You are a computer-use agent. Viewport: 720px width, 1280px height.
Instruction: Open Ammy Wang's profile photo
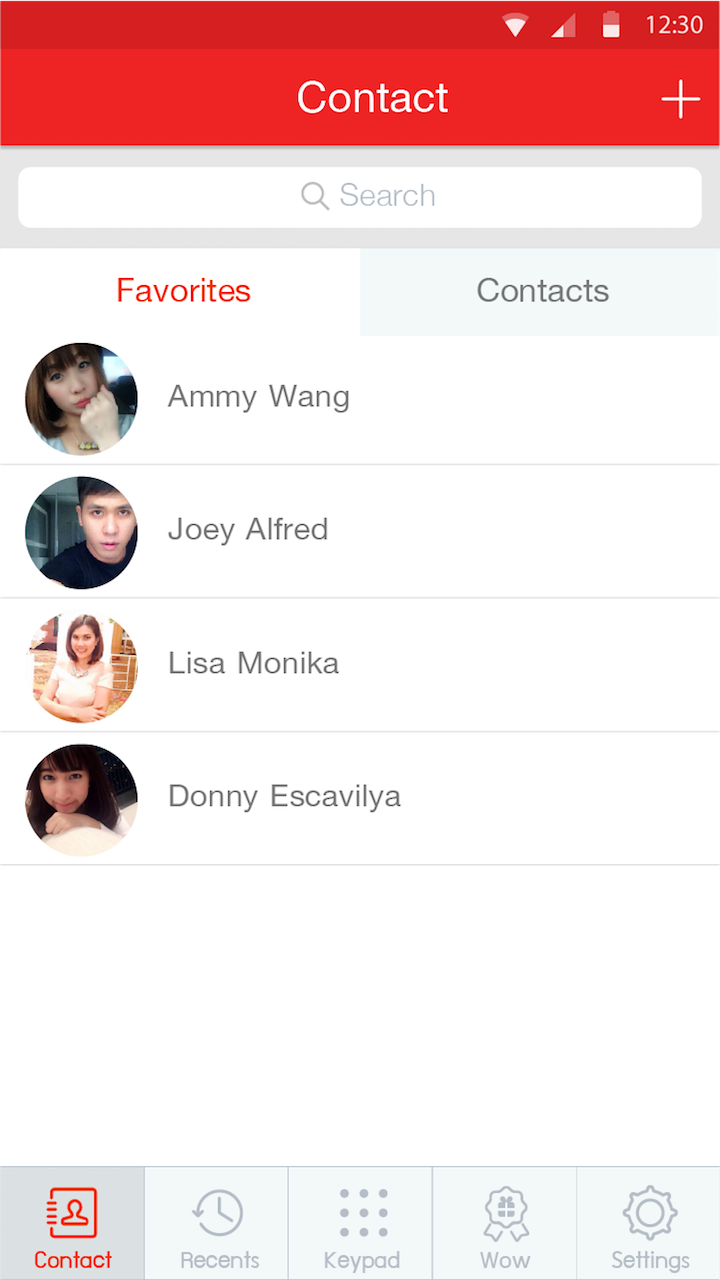pos(81,398)
